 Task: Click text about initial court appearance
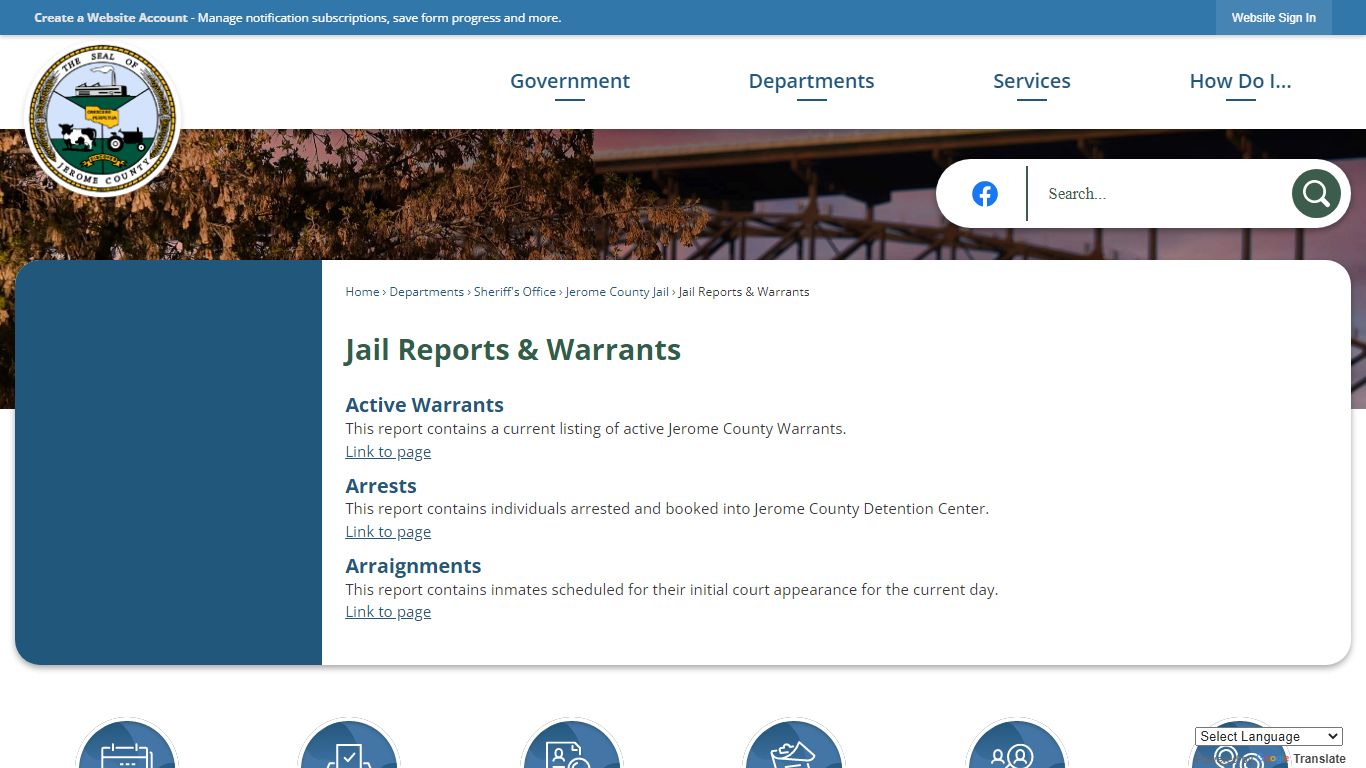coord(672,590)
